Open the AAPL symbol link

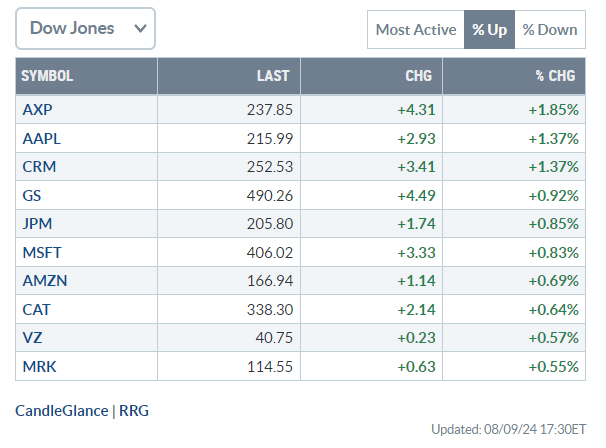tap(42, 139)
